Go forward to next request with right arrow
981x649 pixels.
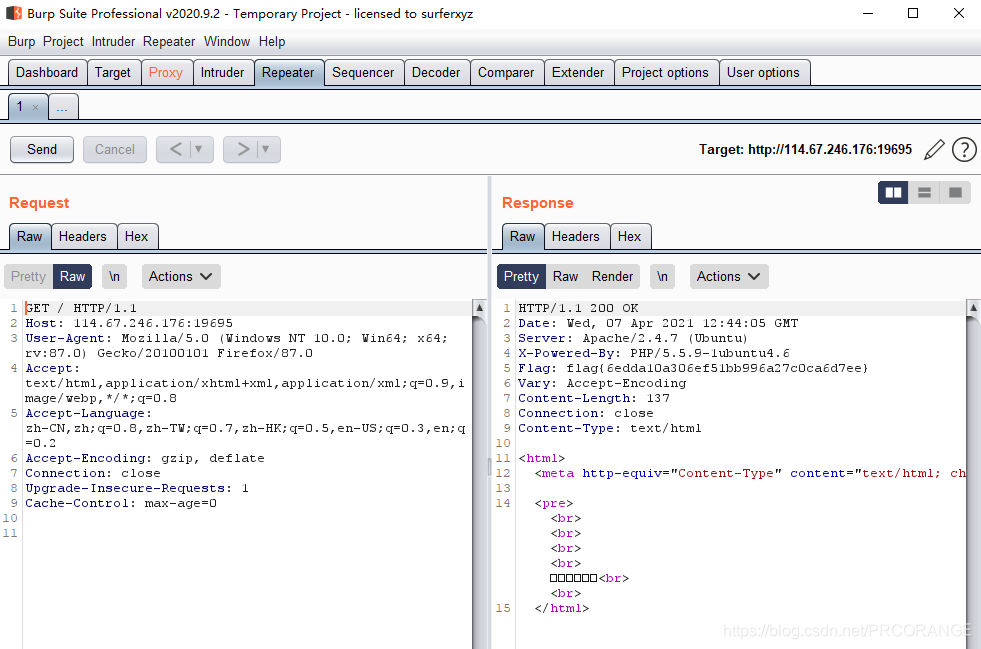click(x=243, y=150)
